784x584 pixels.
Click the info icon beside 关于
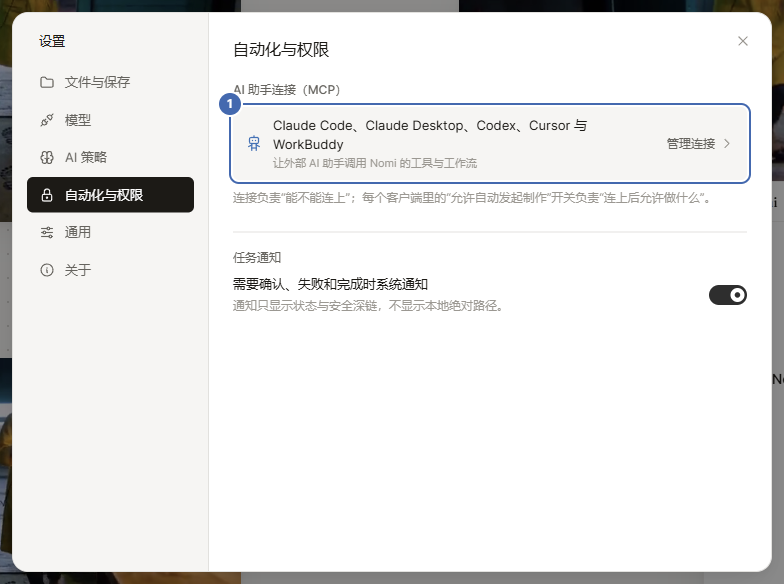point(47,270)
